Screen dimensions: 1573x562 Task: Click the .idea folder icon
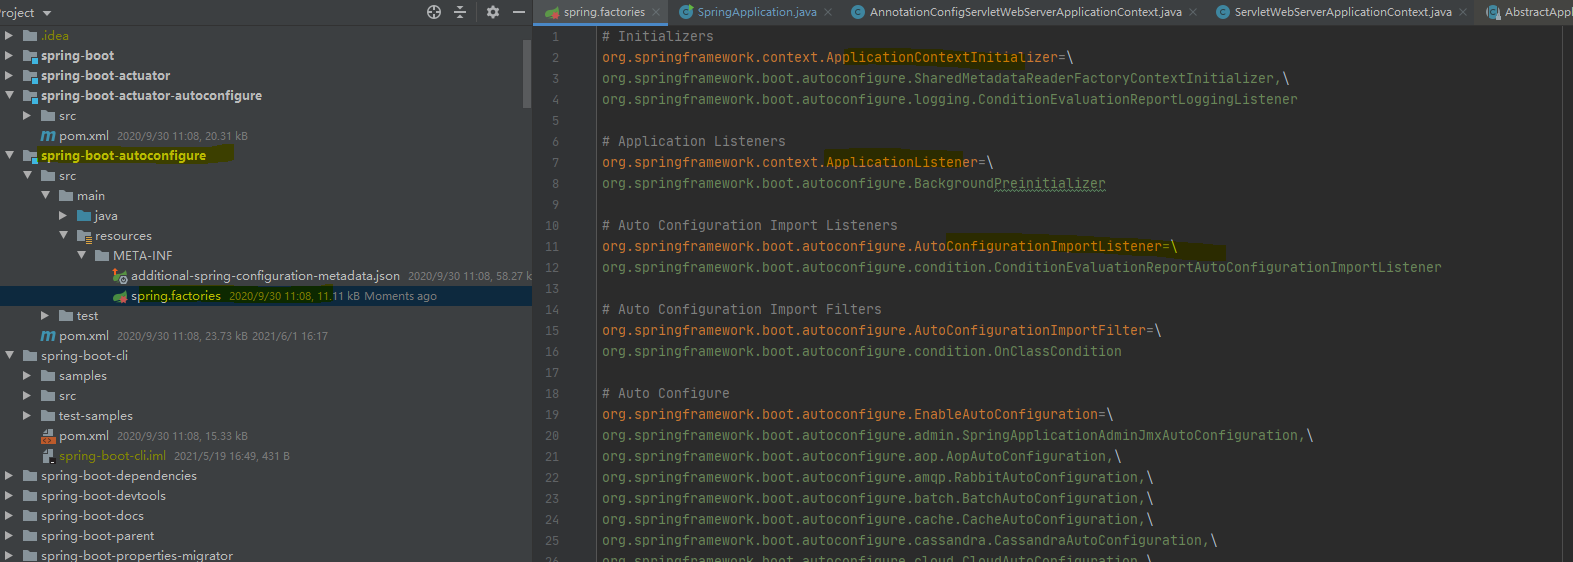coord(30,36)
